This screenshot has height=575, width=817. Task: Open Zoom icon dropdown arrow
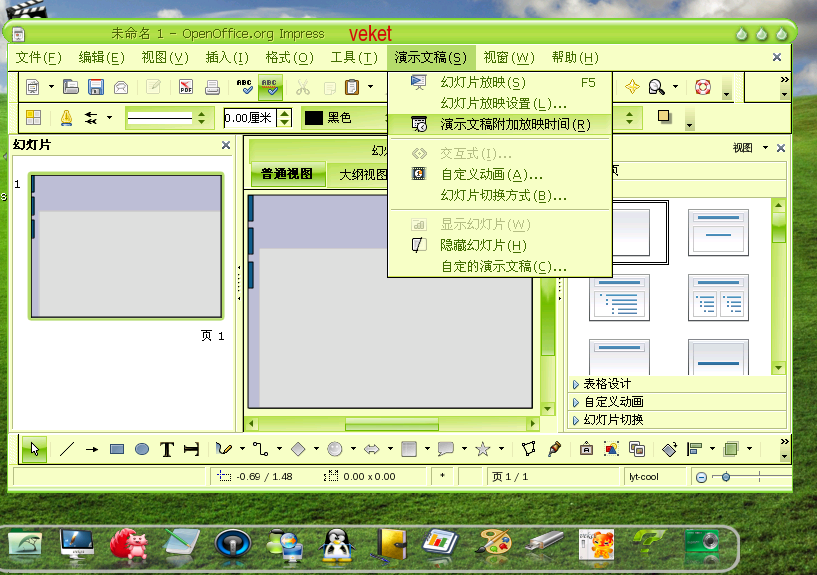[x=675, y=86]
